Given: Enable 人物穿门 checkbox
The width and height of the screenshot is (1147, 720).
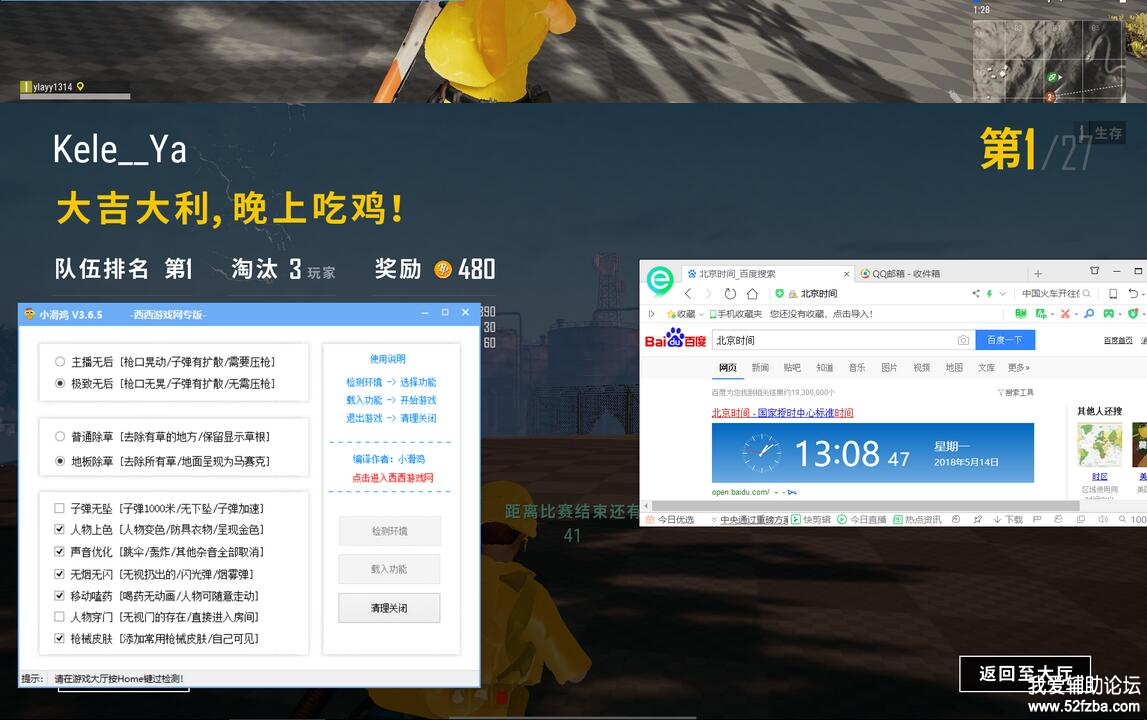Looking at the screenshot, I should point(59,617).
